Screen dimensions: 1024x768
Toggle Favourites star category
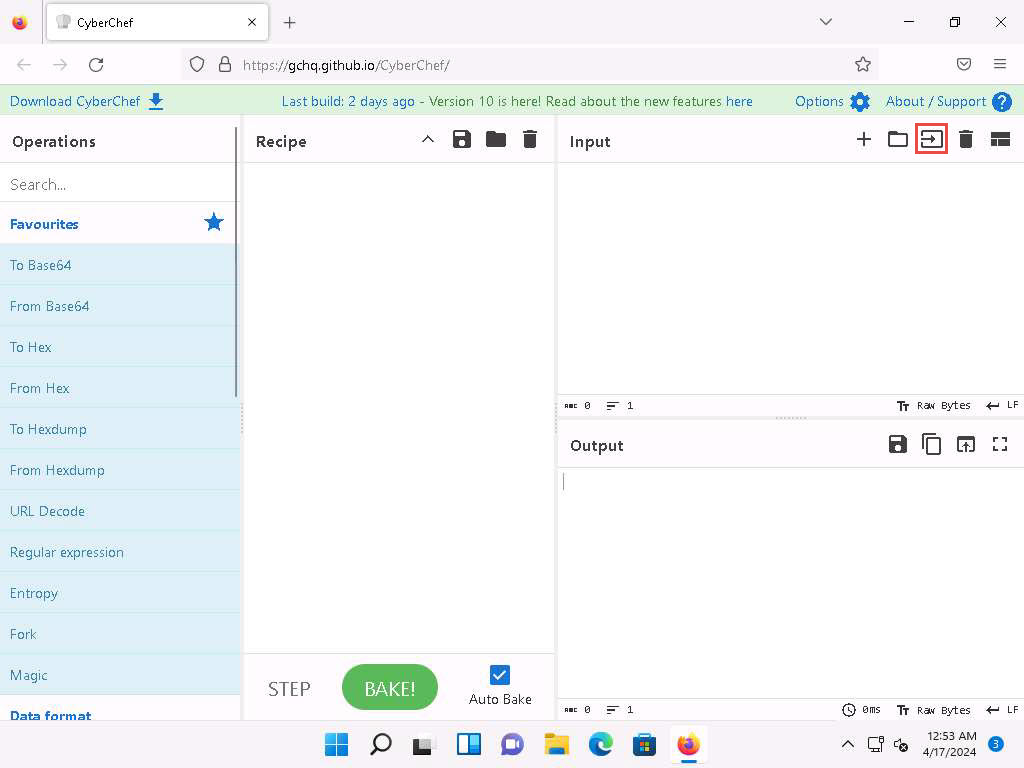click(x=214, y=223)
